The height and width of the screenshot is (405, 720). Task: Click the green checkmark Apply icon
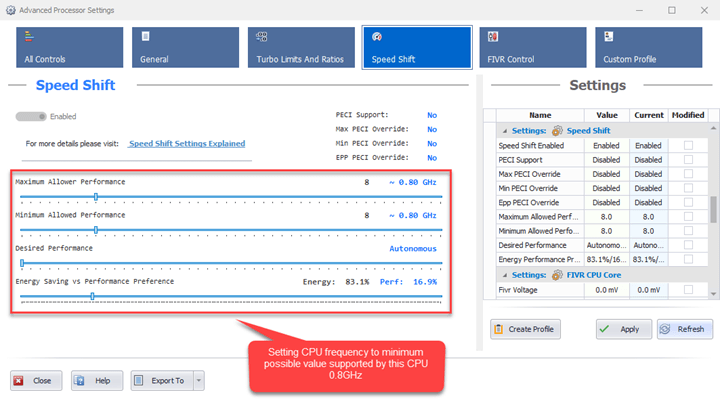604,329
